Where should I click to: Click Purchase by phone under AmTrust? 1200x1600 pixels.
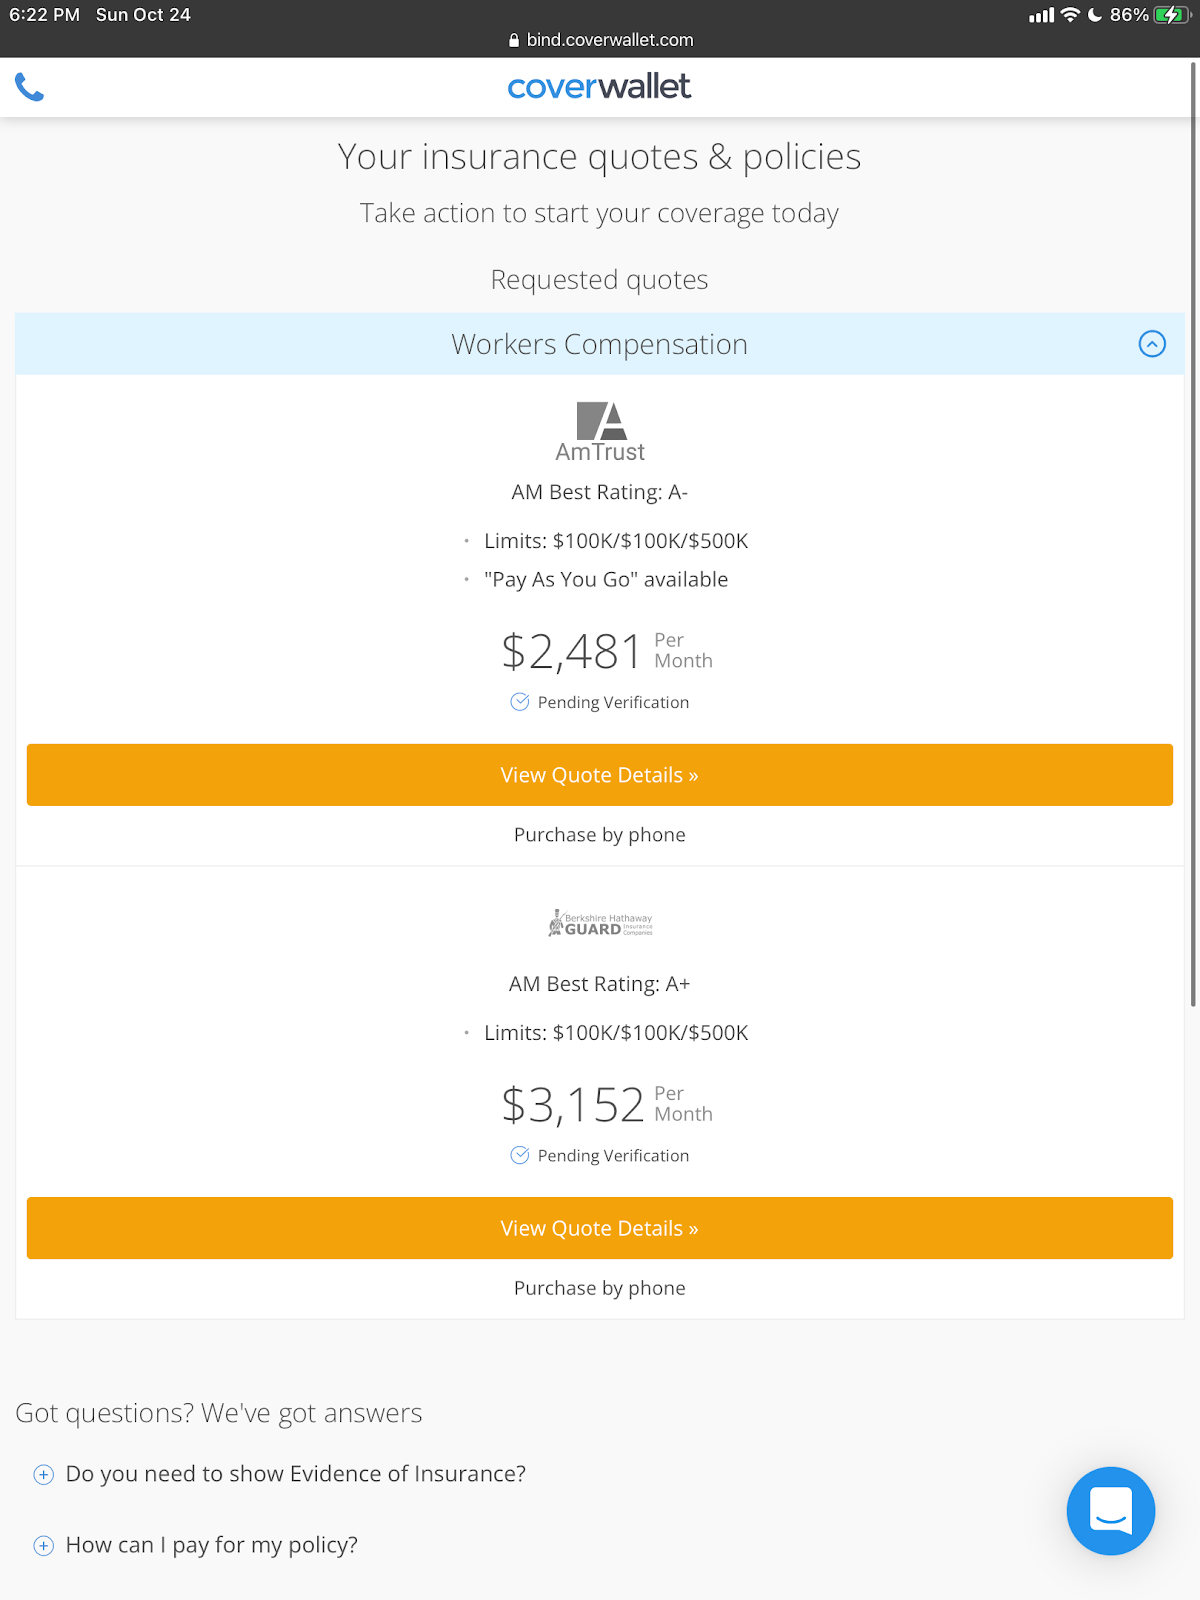tap(600, 835)
